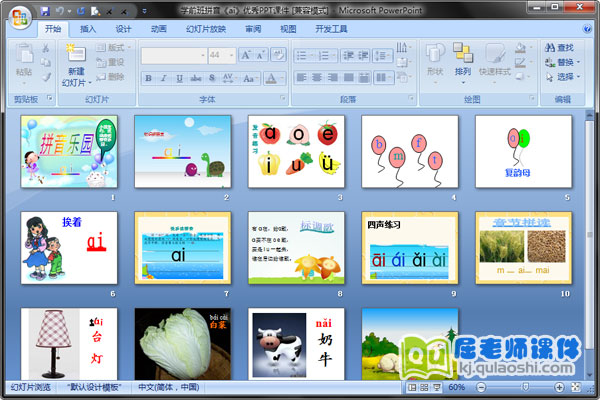Switch to Normal view button in status bar
The height and width of the screenshot is (400, 600).
pos(412,388)
